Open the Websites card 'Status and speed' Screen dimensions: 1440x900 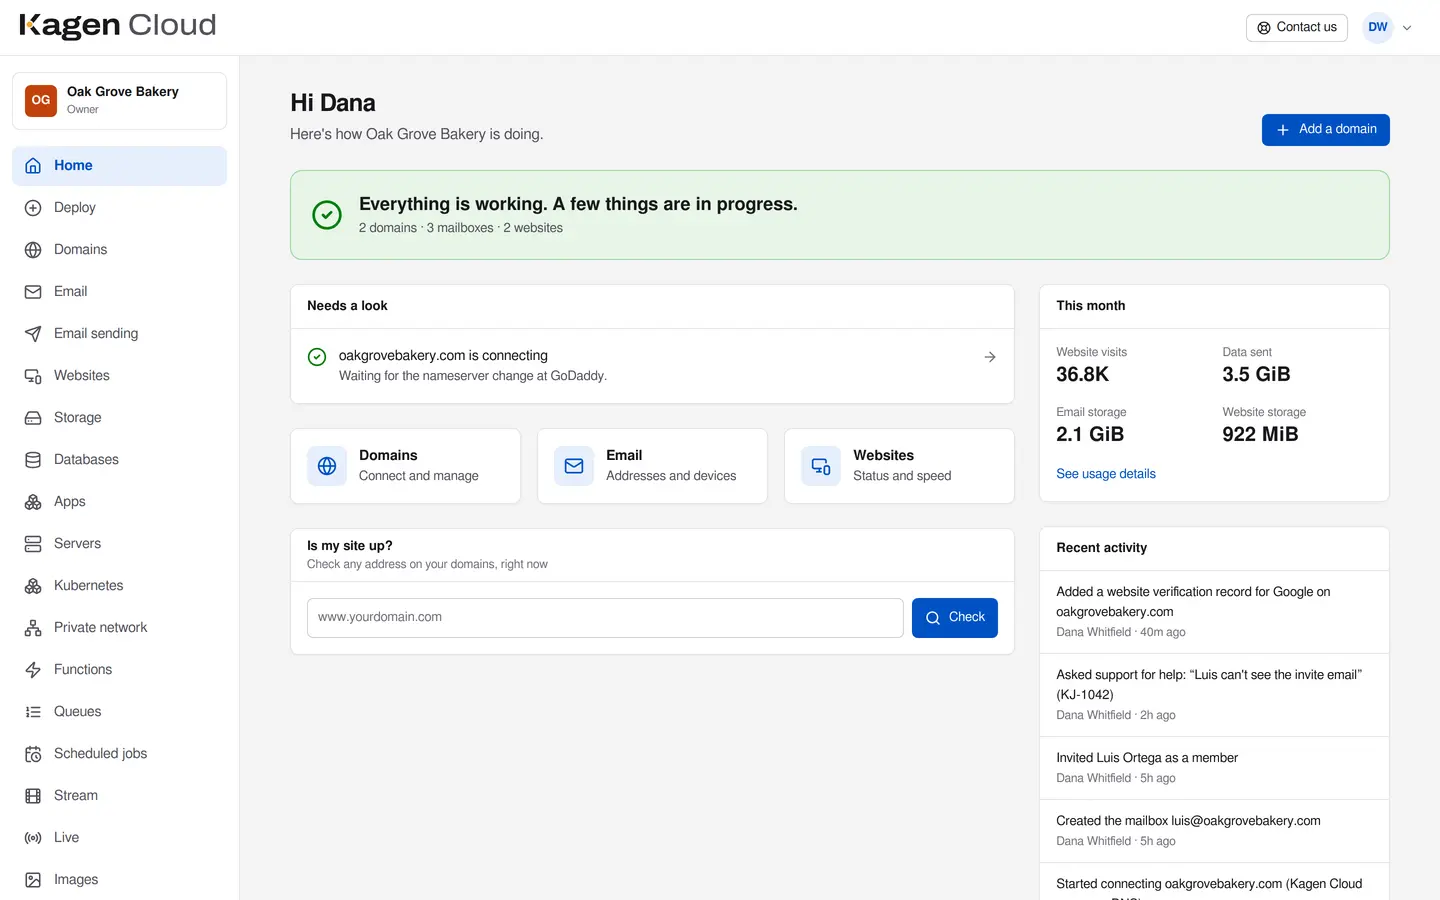899,466
